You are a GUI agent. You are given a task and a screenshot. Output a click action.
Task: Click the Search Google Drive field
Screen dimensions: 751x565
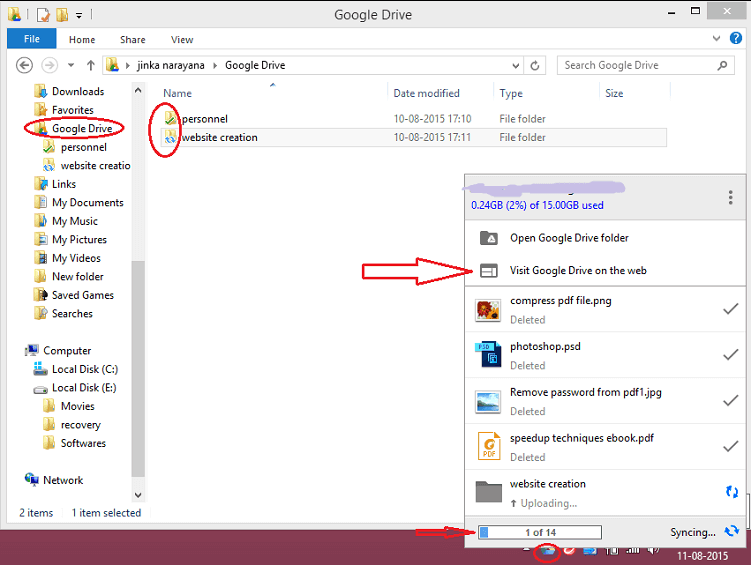(x=646, y=65)
